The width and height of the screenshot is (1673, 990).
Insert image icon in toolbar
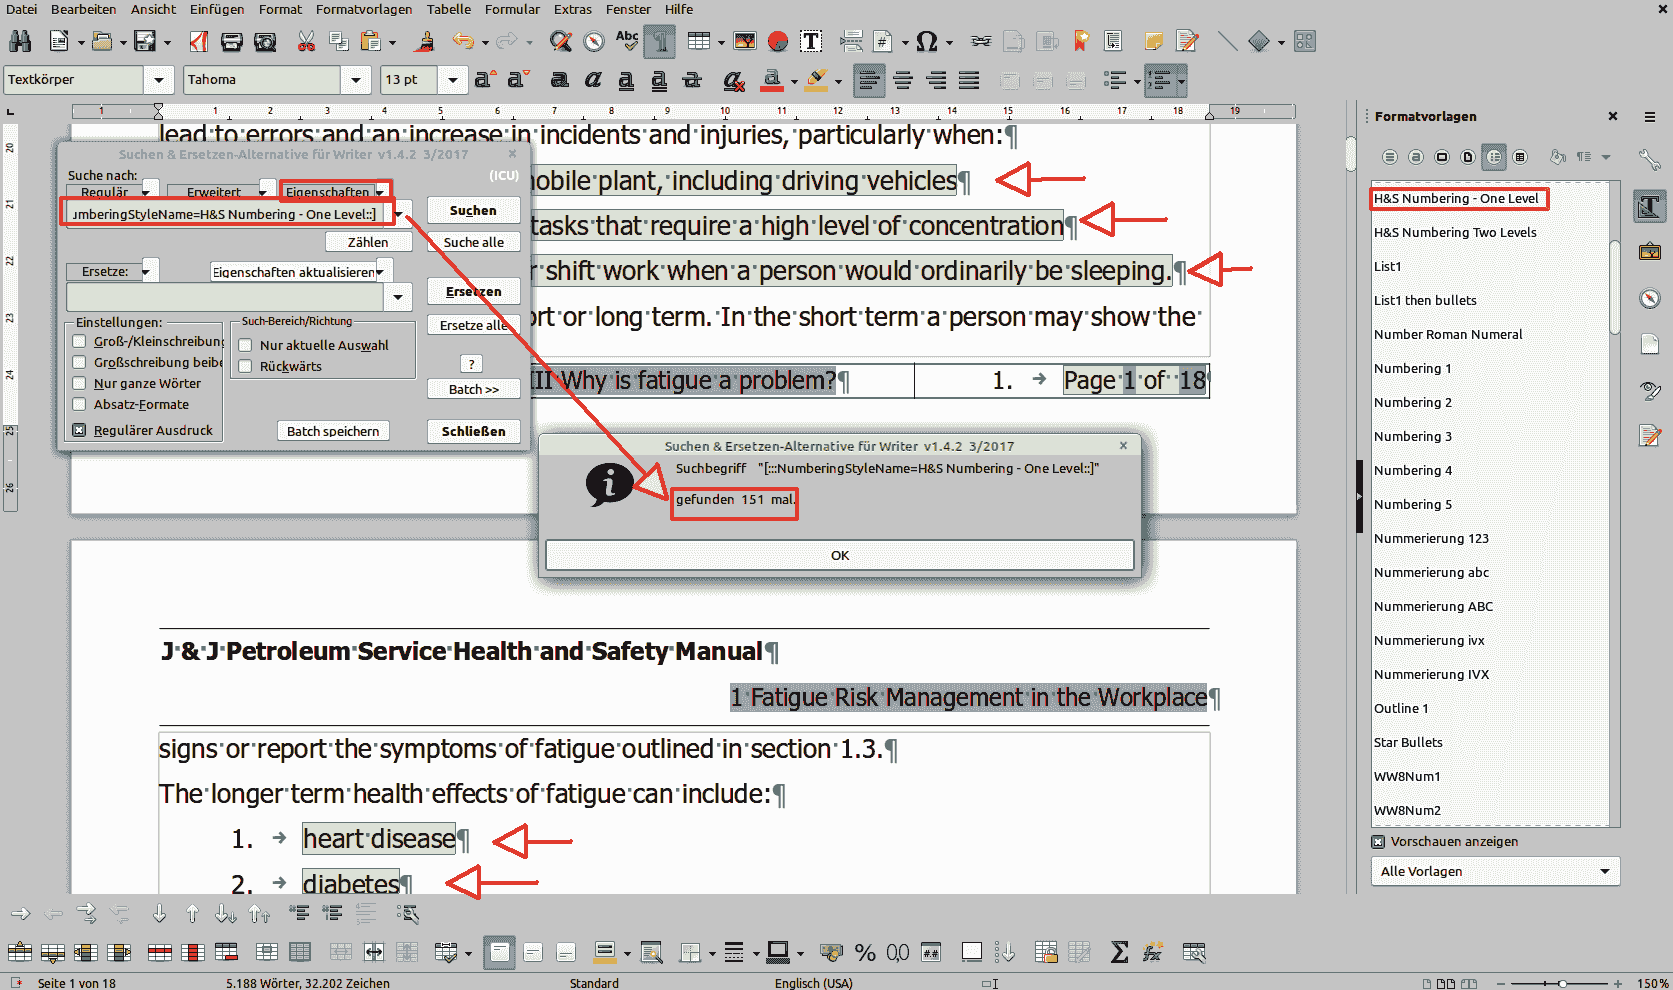click(745, 41)
